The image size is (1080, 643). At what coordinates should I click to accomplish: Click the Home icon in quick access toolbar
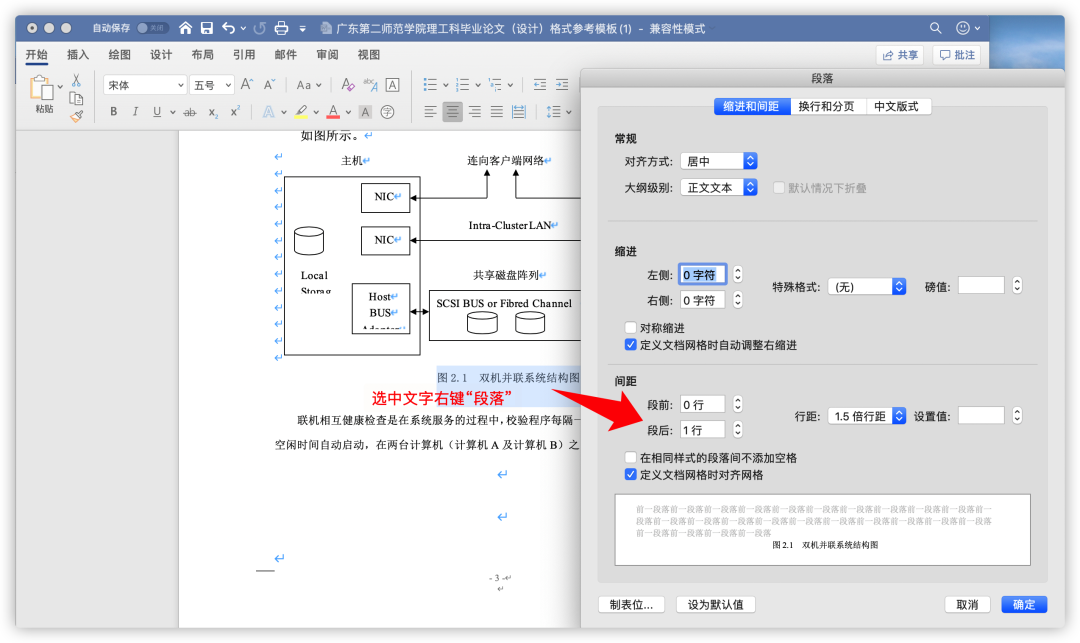coord(185,28)
